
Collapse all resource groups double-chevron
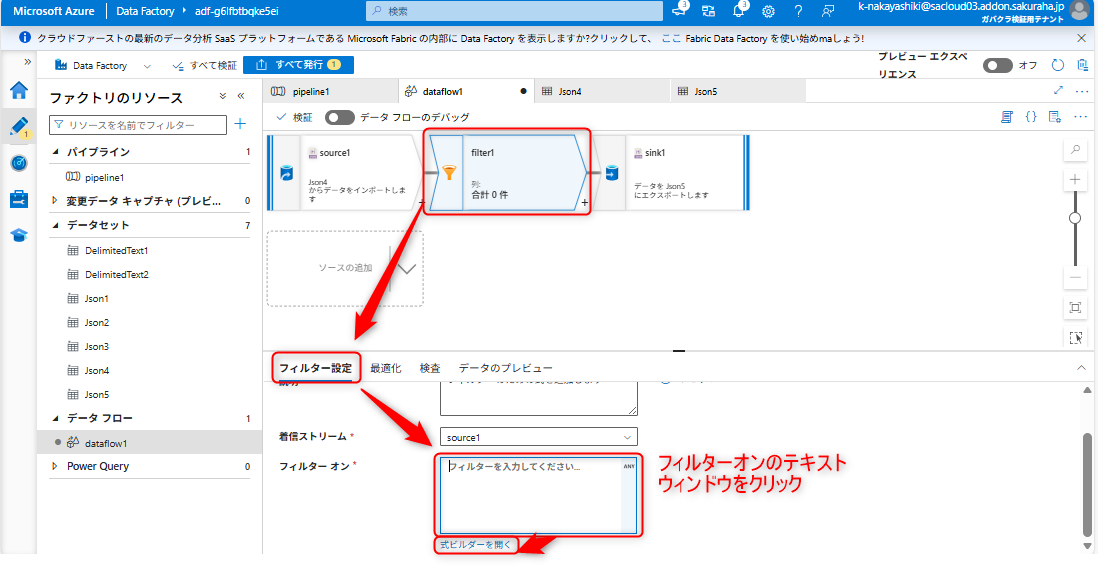[x=223, y=96]
